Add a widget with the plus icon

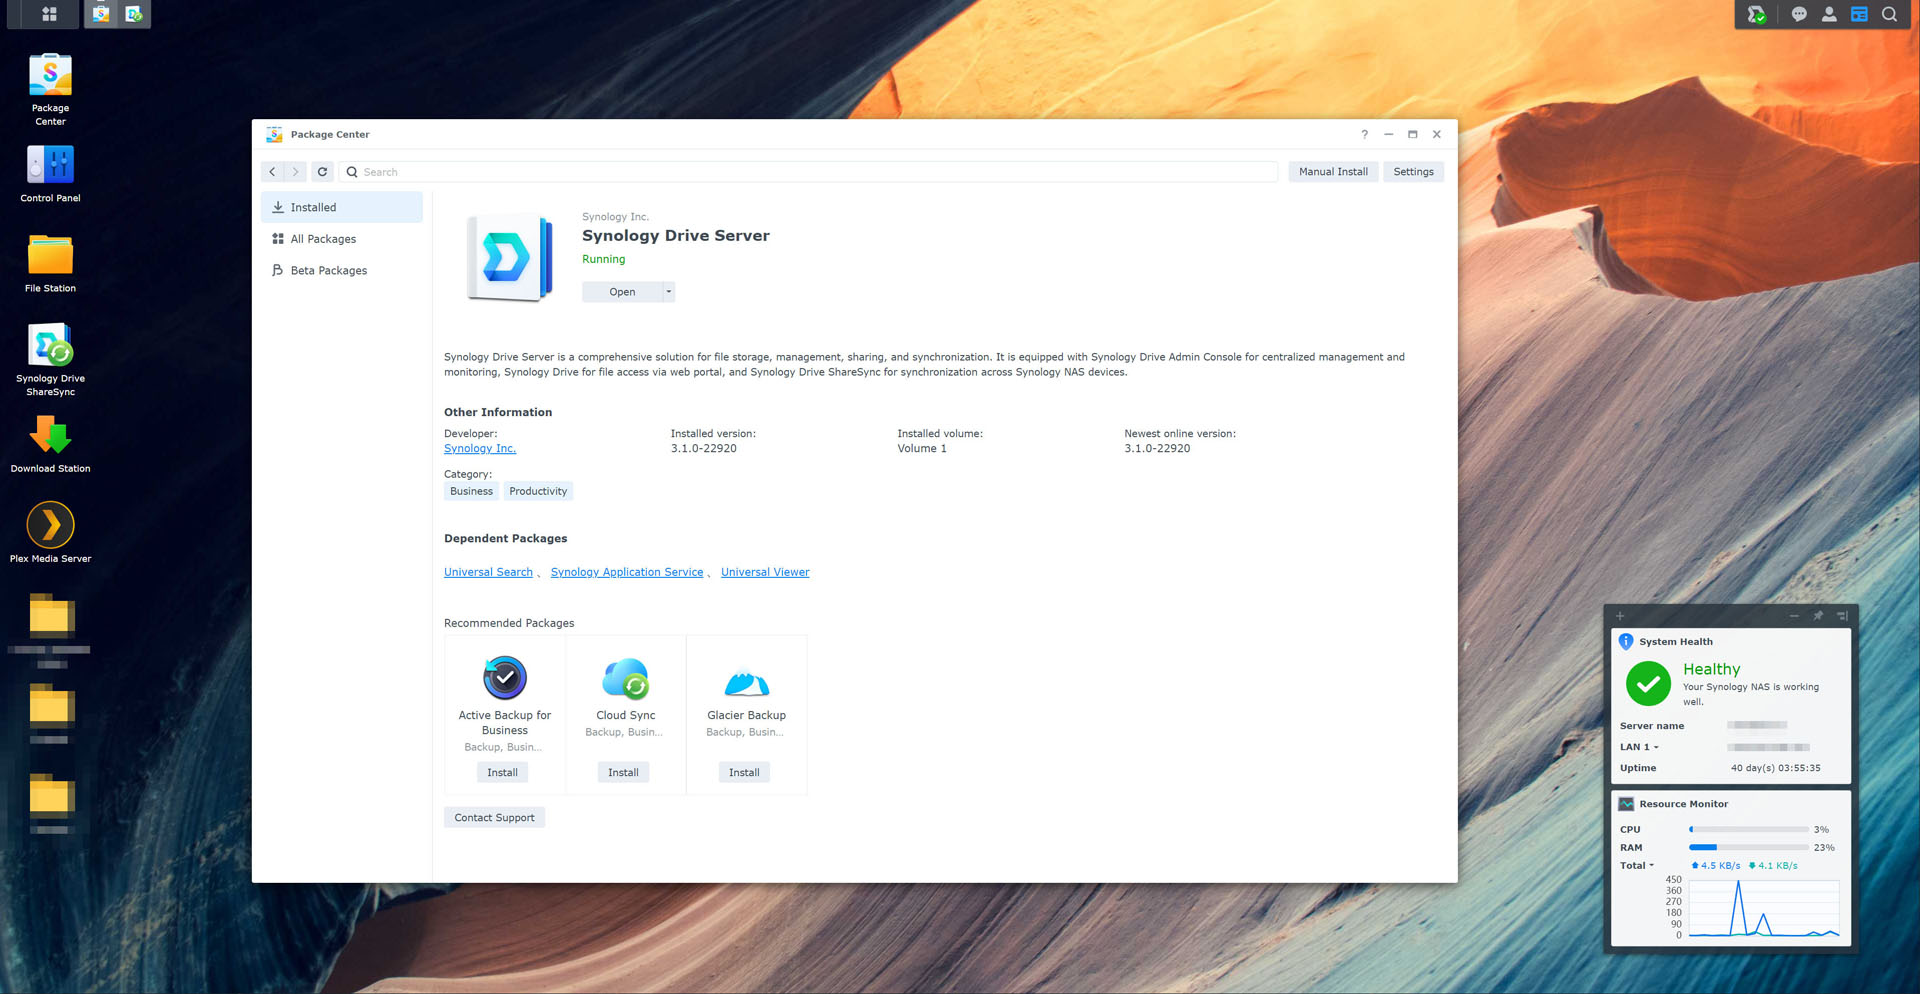click(x=1620, y=616)
